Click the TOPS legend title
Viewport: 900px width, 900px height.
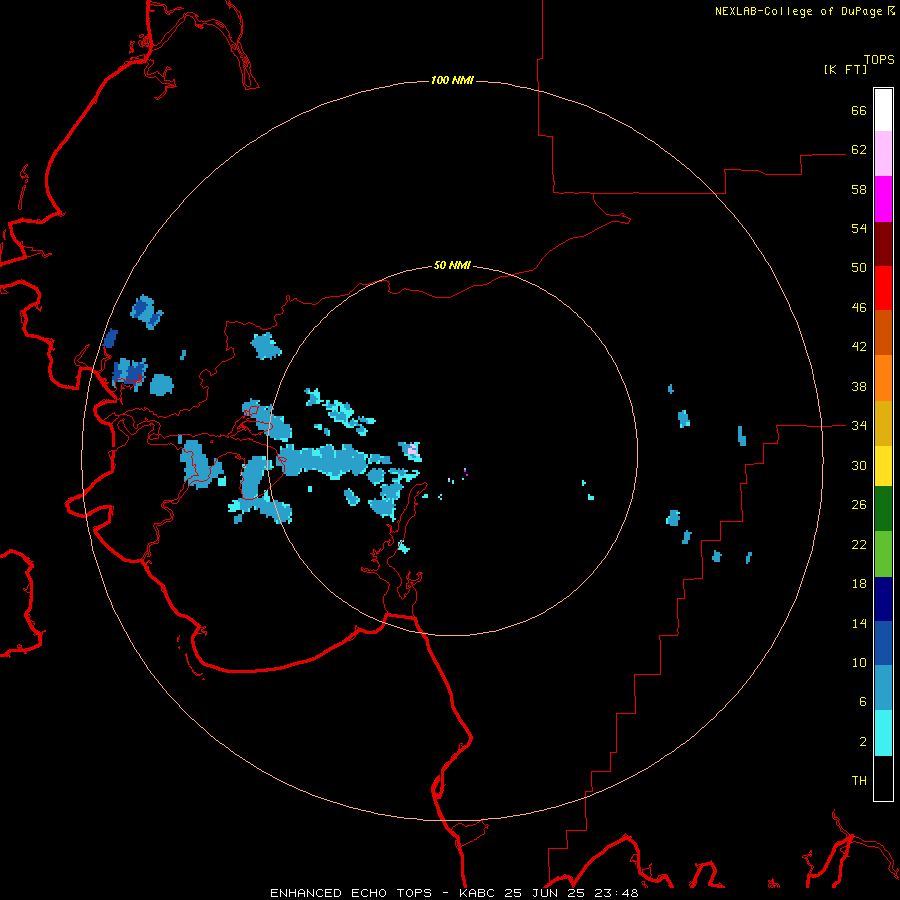(879, 59)
